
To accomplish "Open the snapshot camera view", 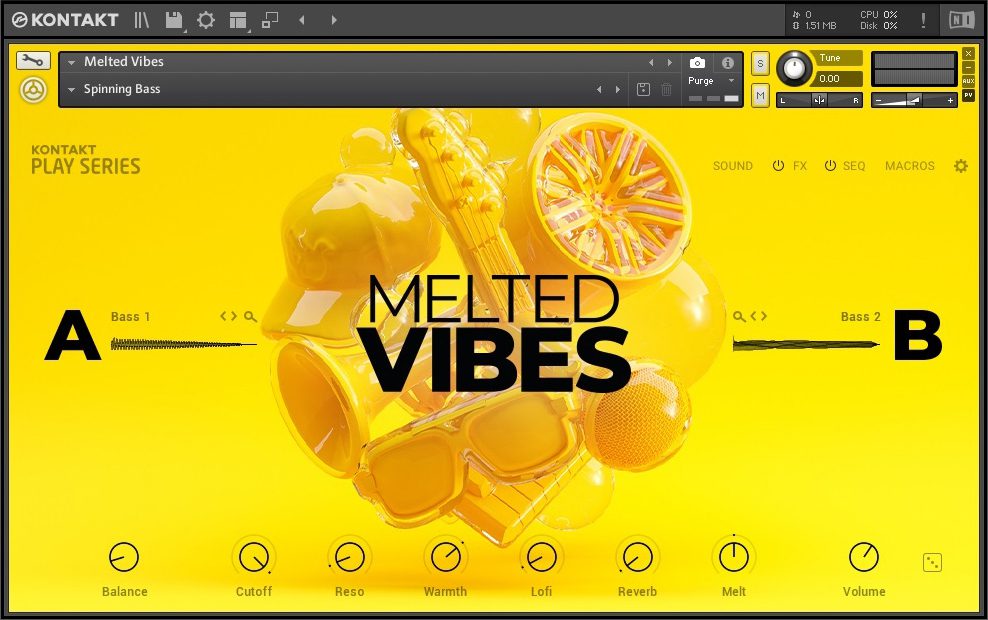I will click(697, 62).
